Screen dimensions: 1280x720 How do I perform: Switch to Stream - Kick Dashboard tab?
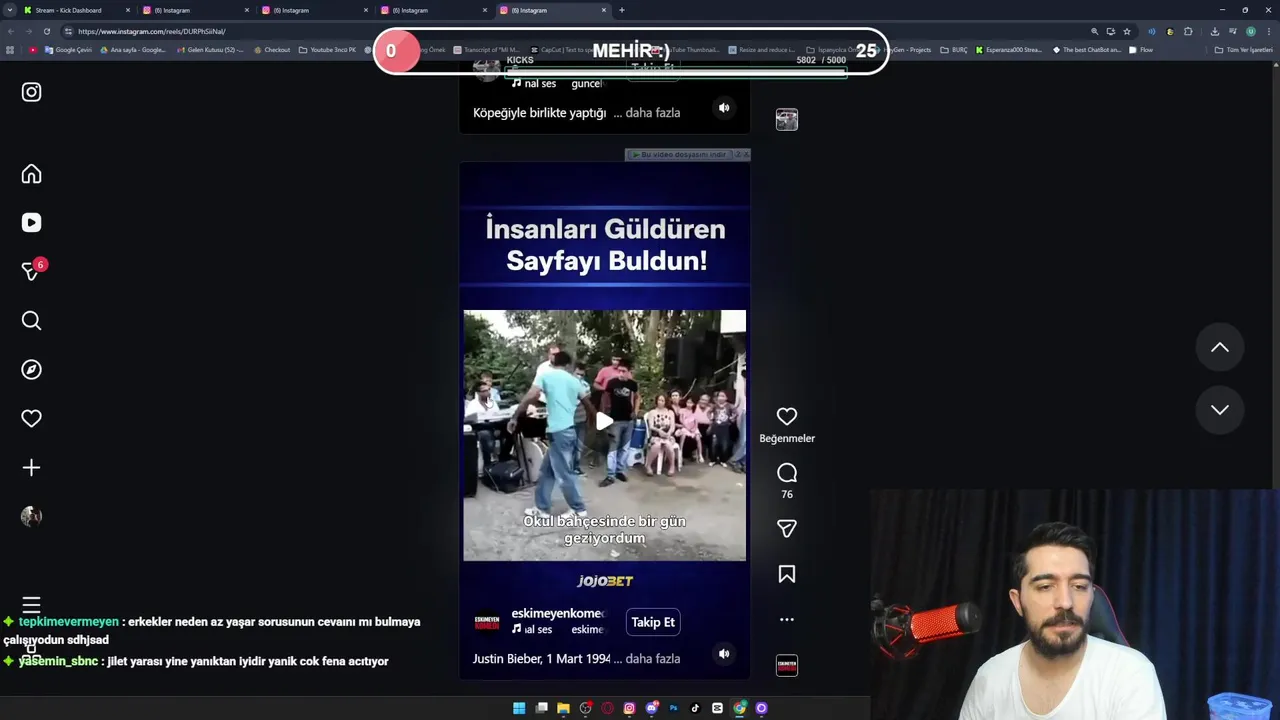[76, 10]
